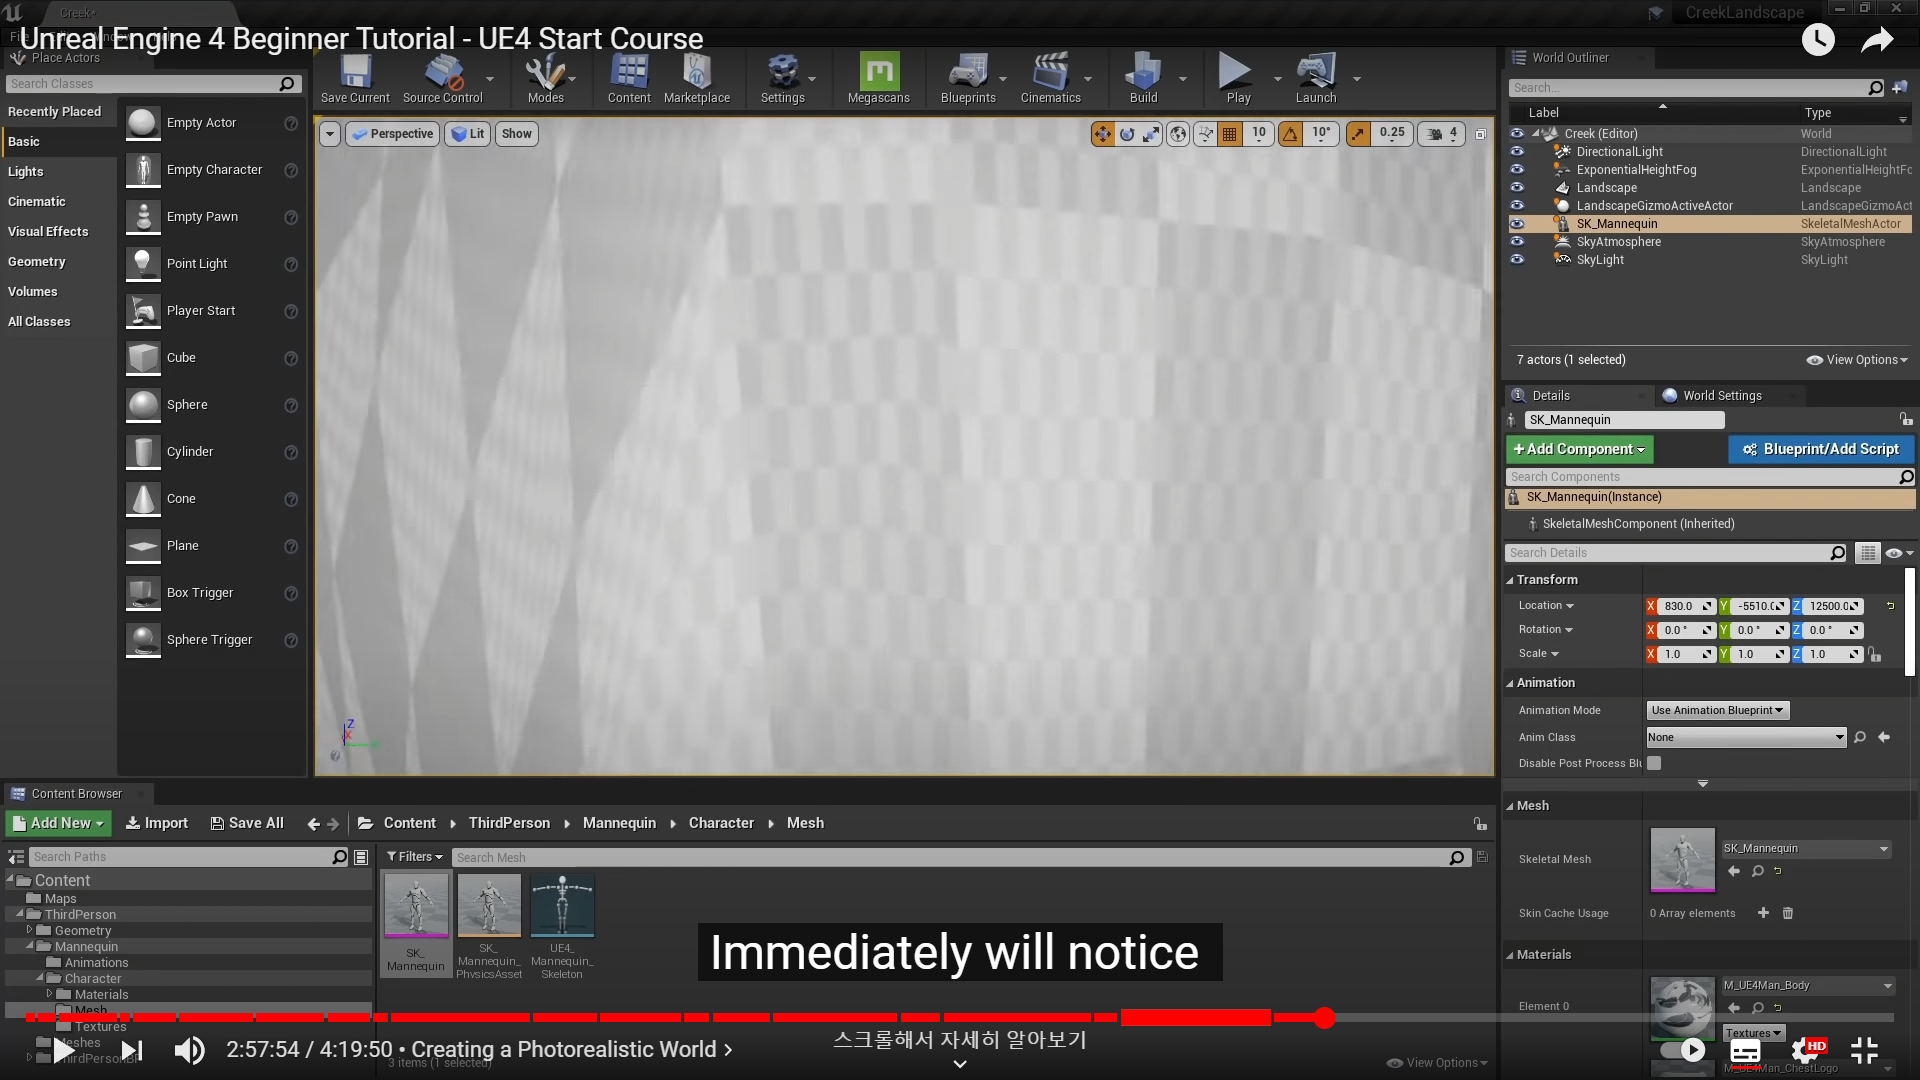Enable Disable Post Process Blueprint checkbox
This screenshot has width=1920, height=1080.
(x=1654, y=763)
